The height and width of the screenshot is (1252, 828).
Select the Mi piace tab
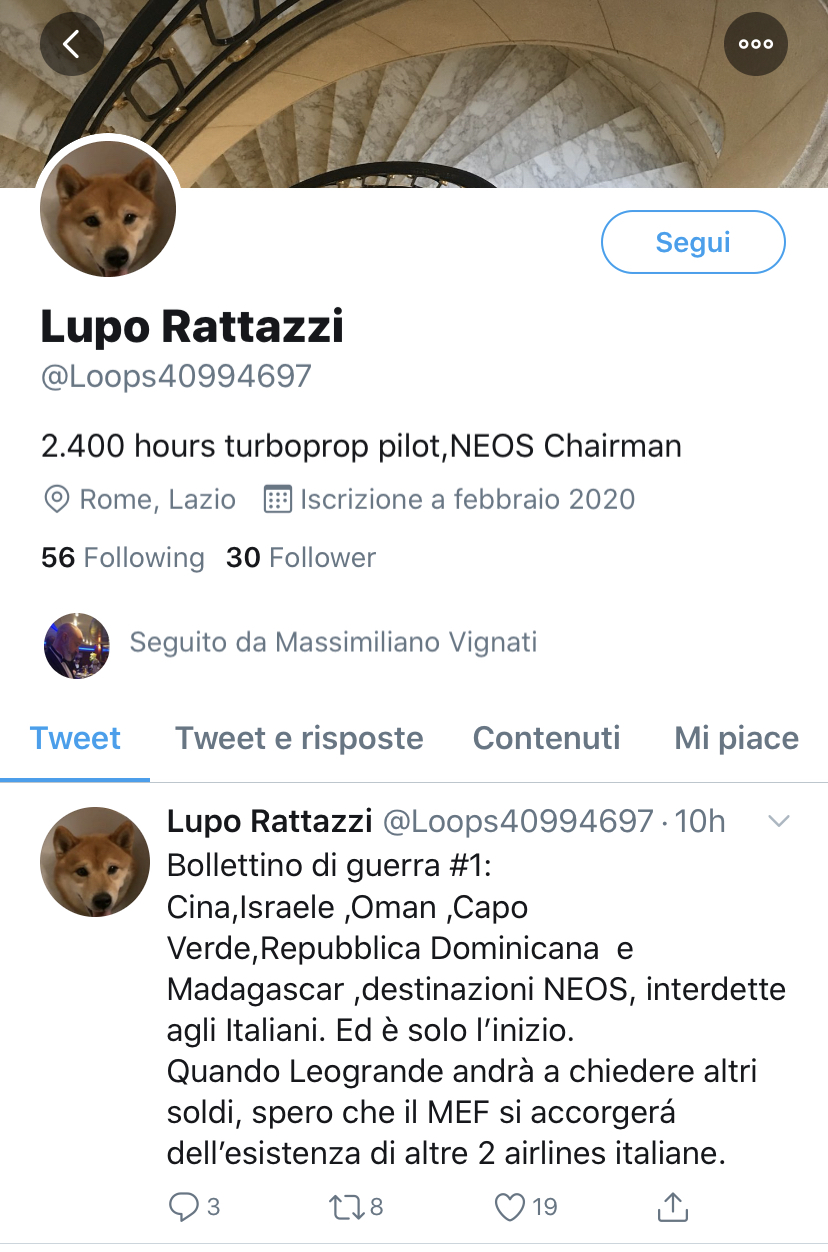click(736, 739)
